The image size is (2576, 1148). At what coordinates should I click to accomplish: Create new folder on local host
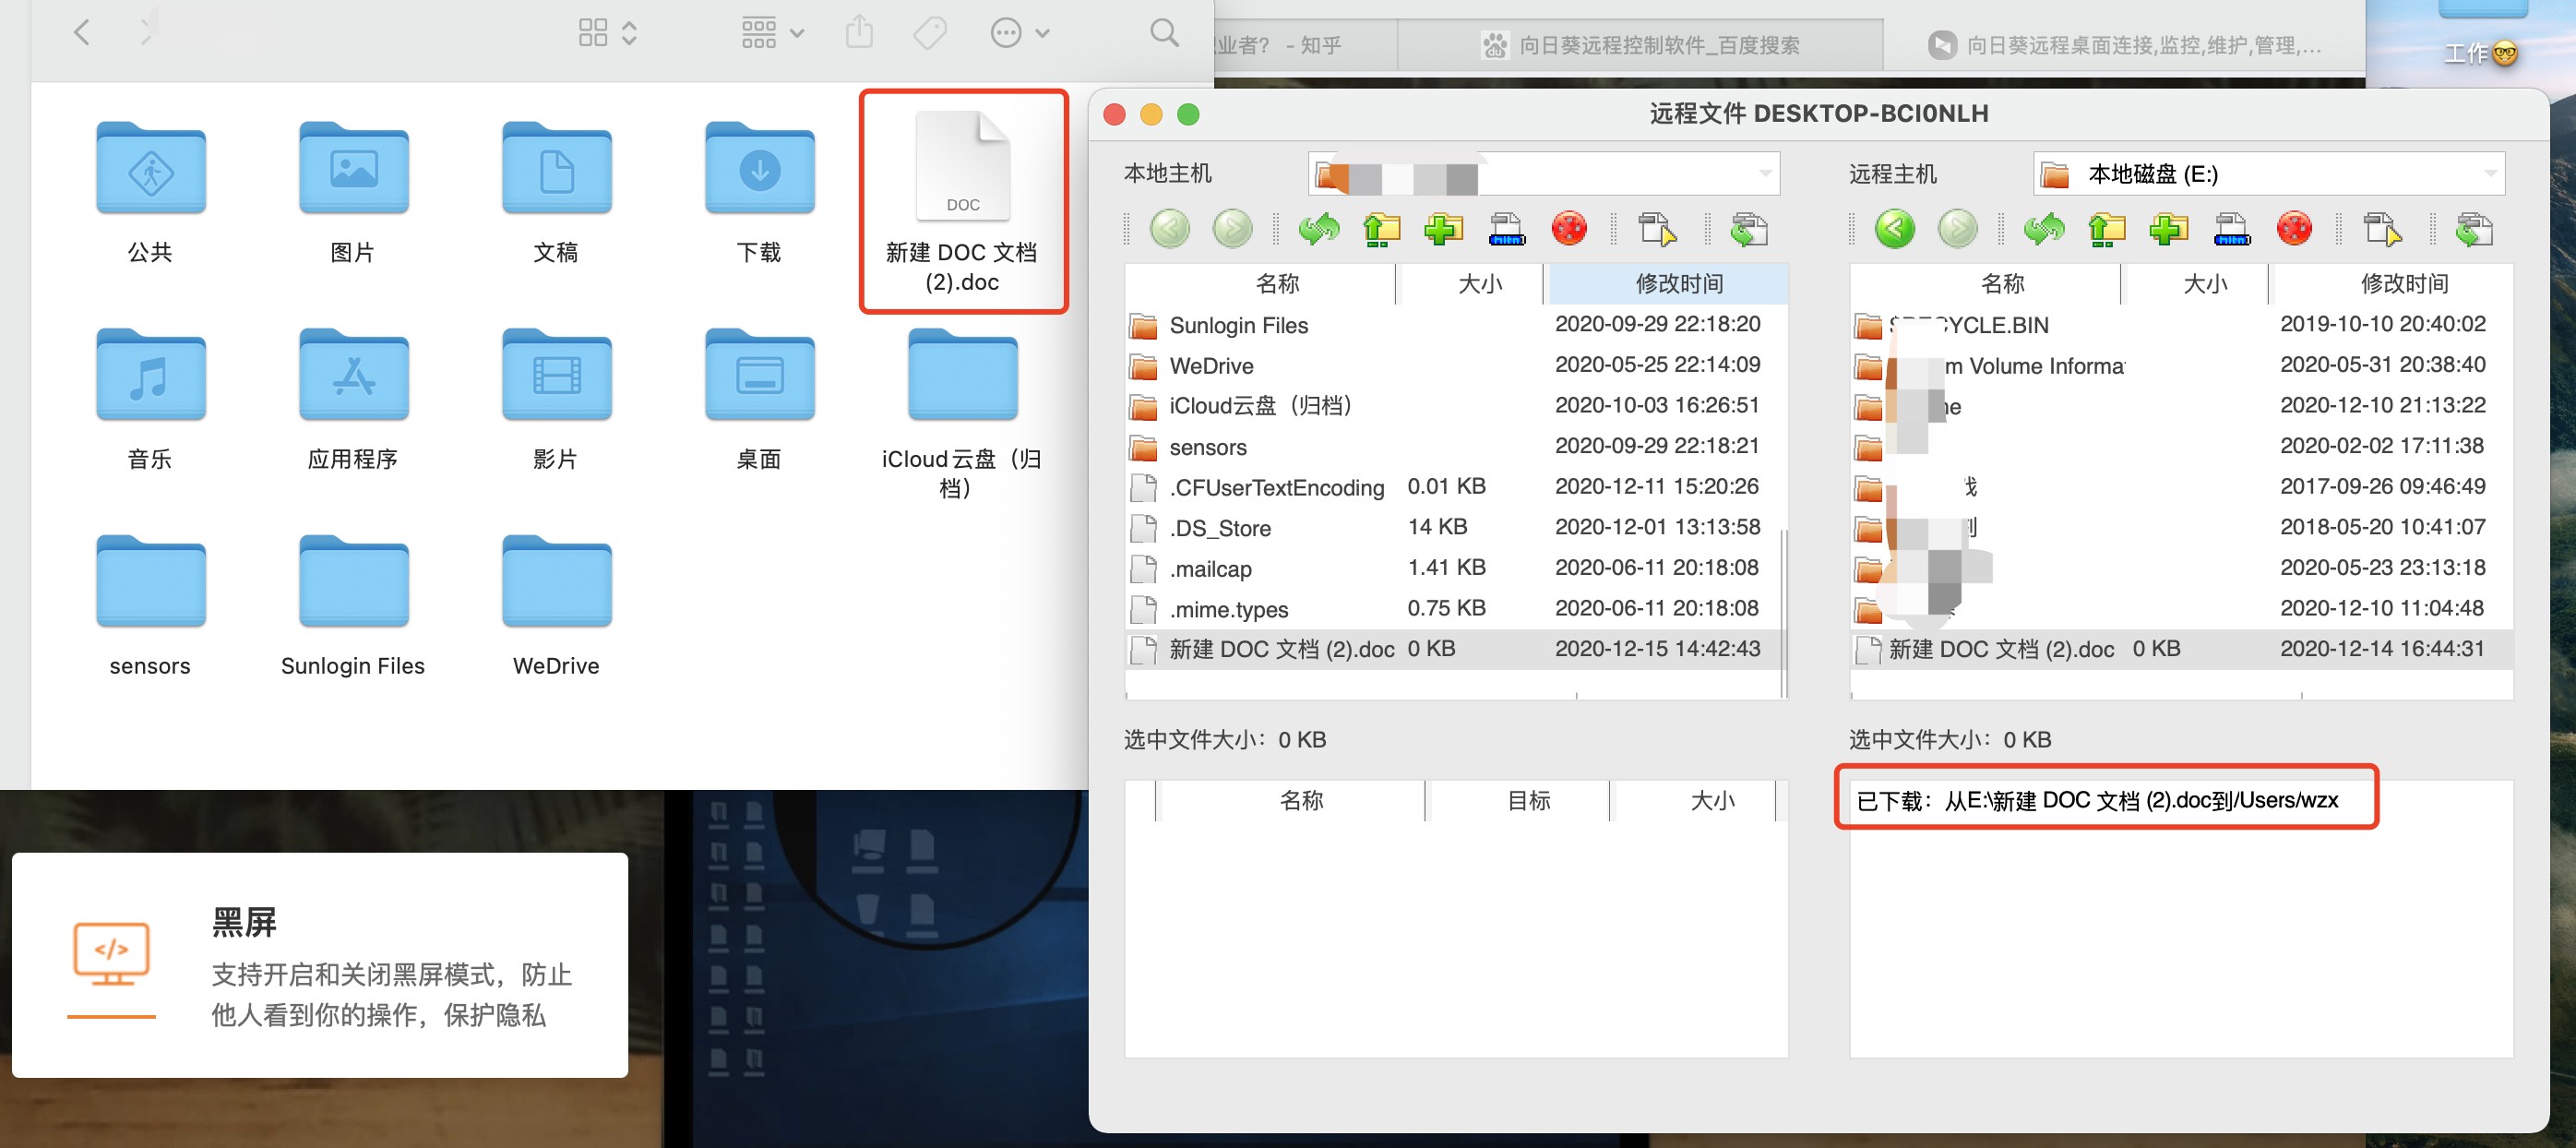click(x=1443, y=229)
